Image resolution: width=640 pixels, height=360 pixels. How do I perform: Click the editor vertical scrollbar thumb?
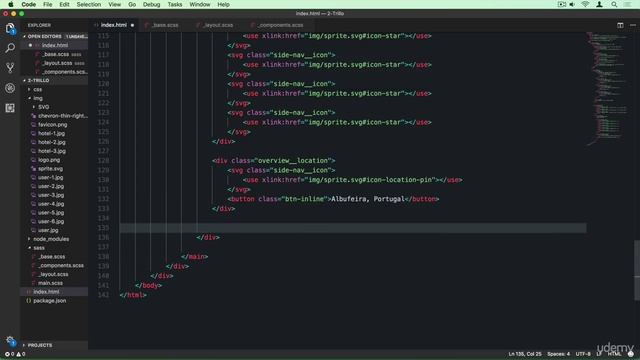pyautogui.click(x=637, y=270)
